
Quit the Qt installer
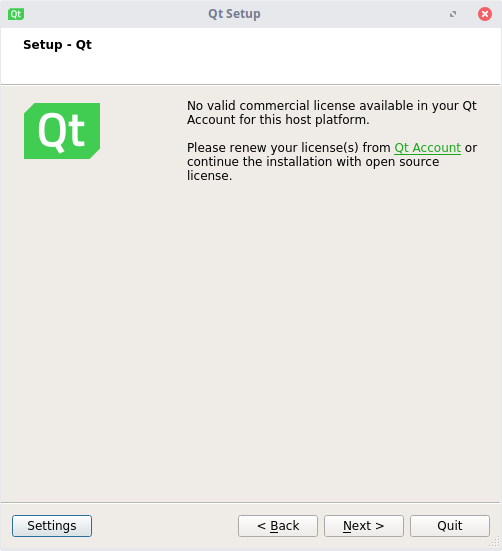tap(450, 526)
